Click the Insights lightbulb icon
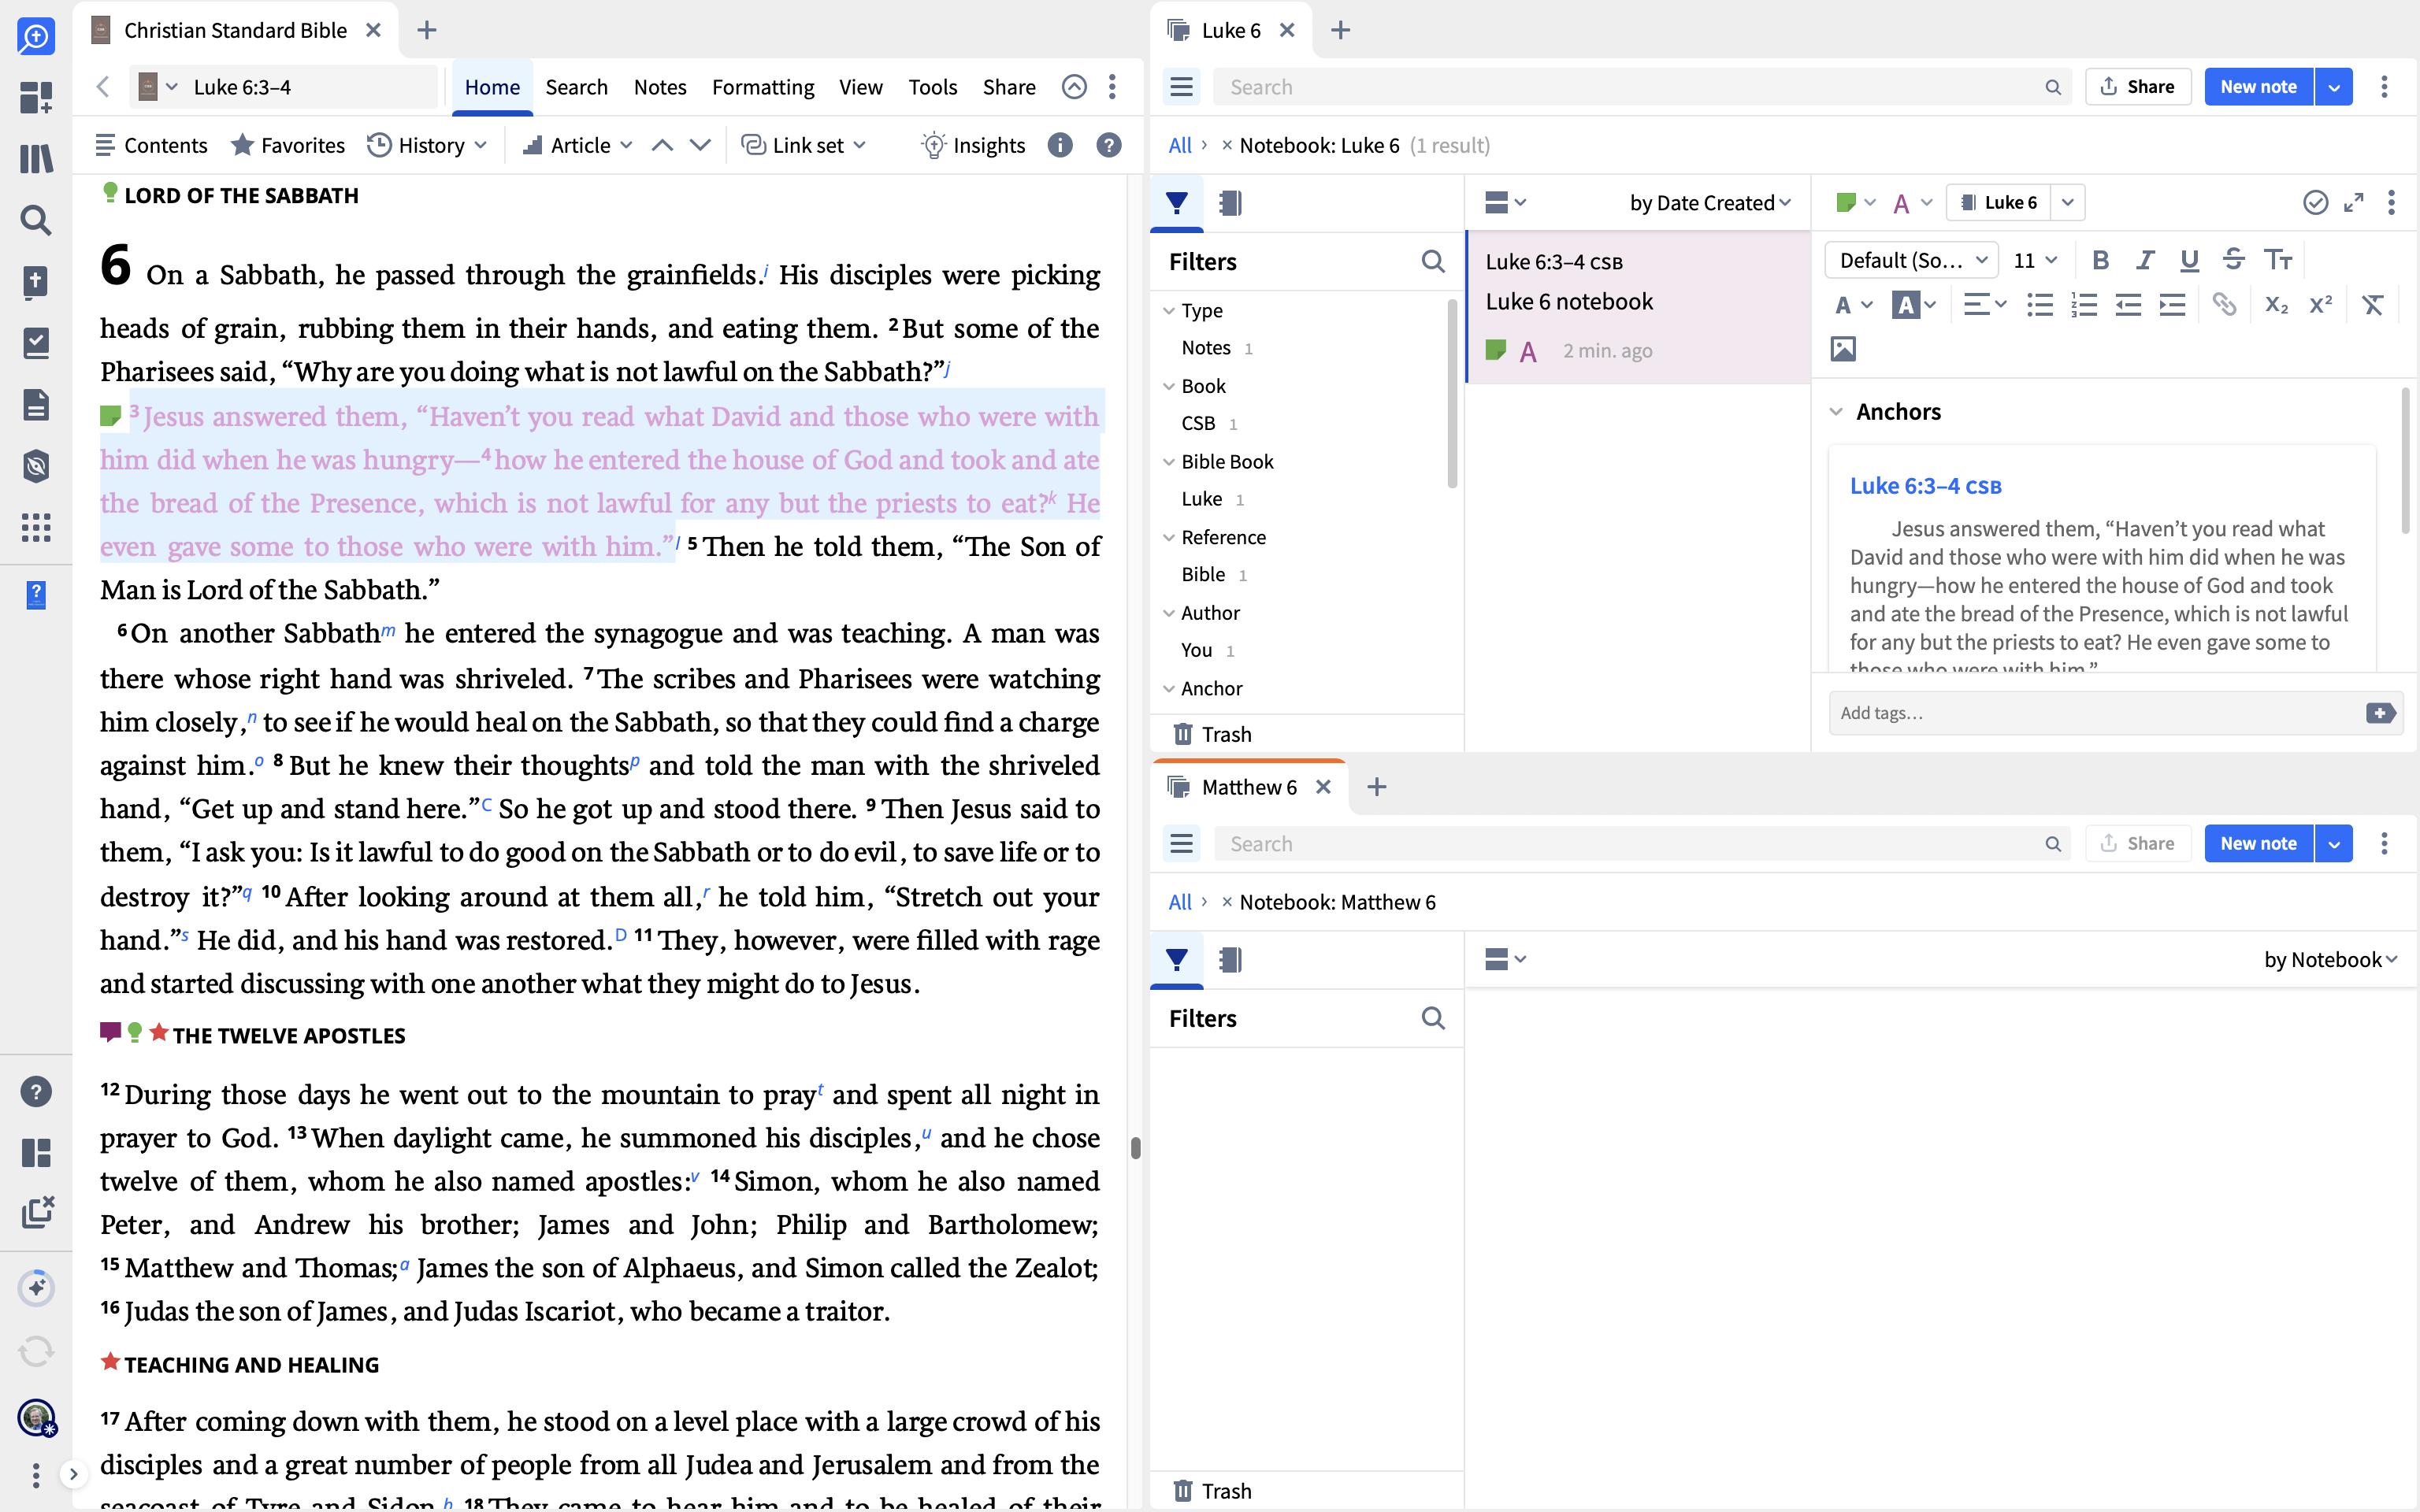This screenshot has width=2420, height=1512. pos(933,146)
